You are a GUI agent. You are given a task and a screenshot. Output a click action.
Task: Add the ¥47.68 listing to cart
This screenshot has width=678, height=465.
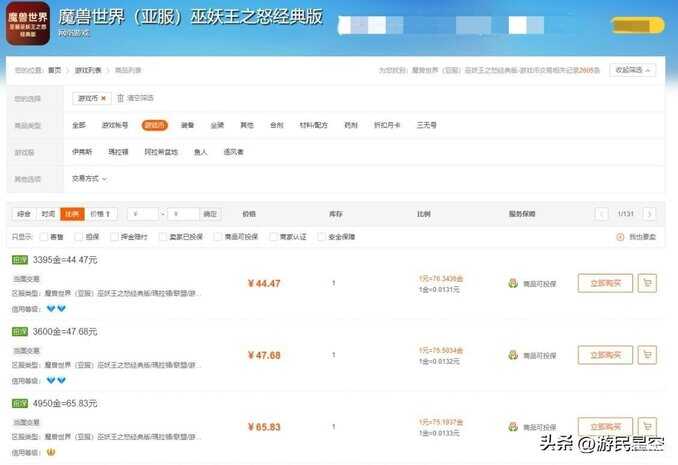[647, 355]
